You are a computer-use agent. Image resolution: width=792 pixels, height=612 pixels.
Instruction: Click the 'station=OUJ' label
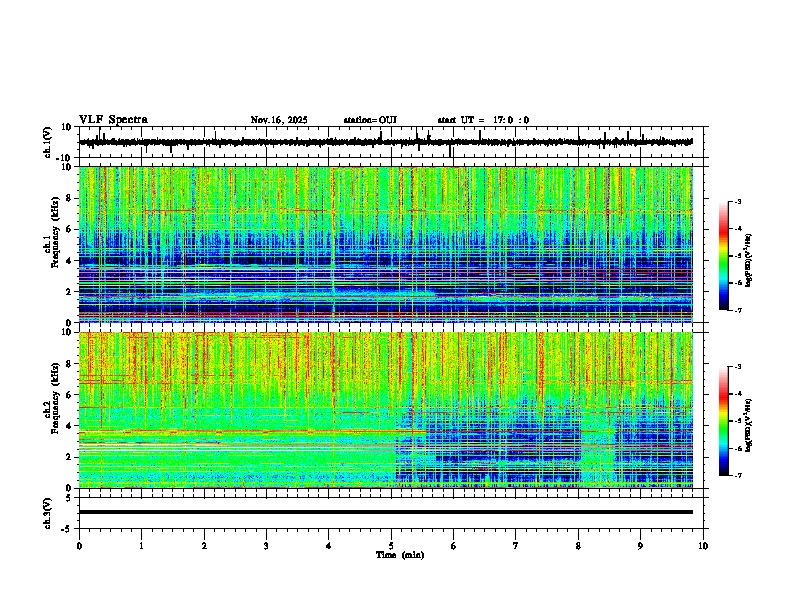[x=370, y=120]
